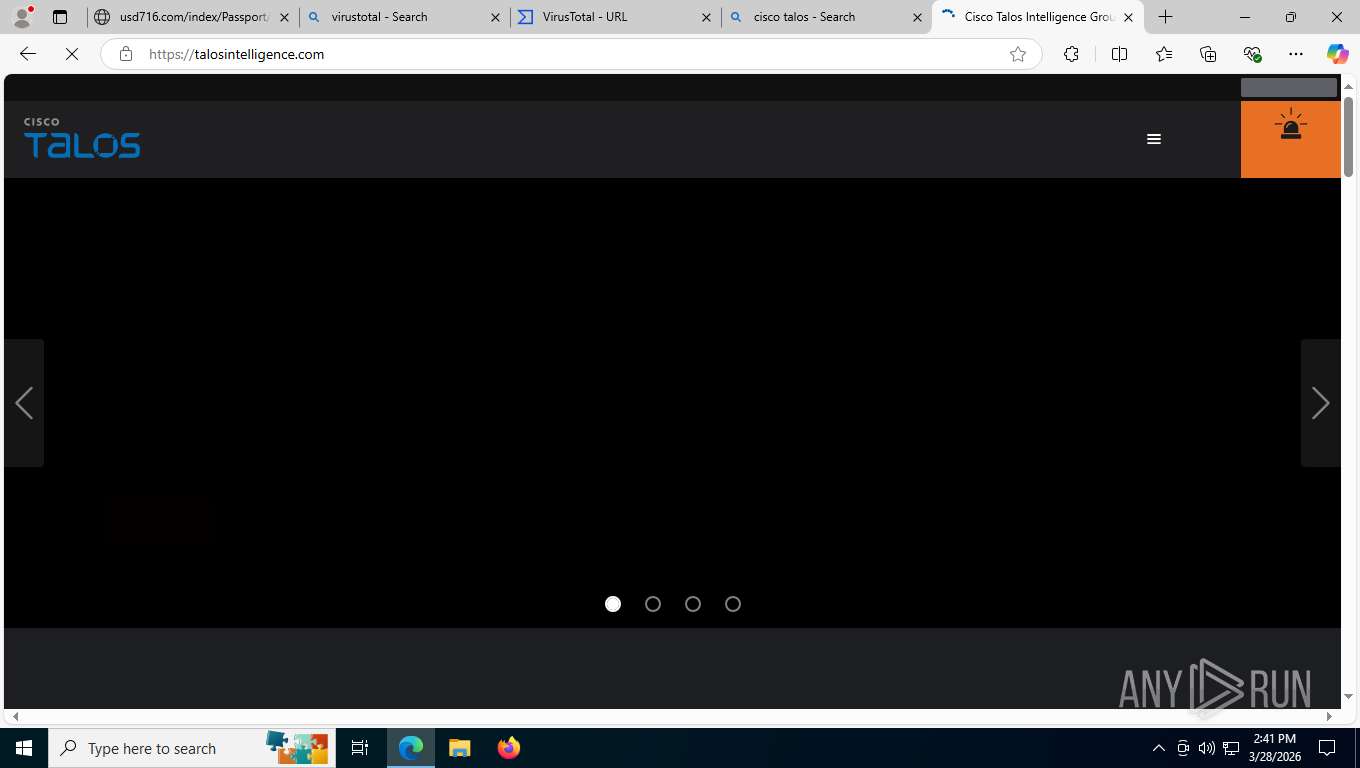Open the Favorites list
This screenshot has width=1360, height=768.
(1164, 54)
